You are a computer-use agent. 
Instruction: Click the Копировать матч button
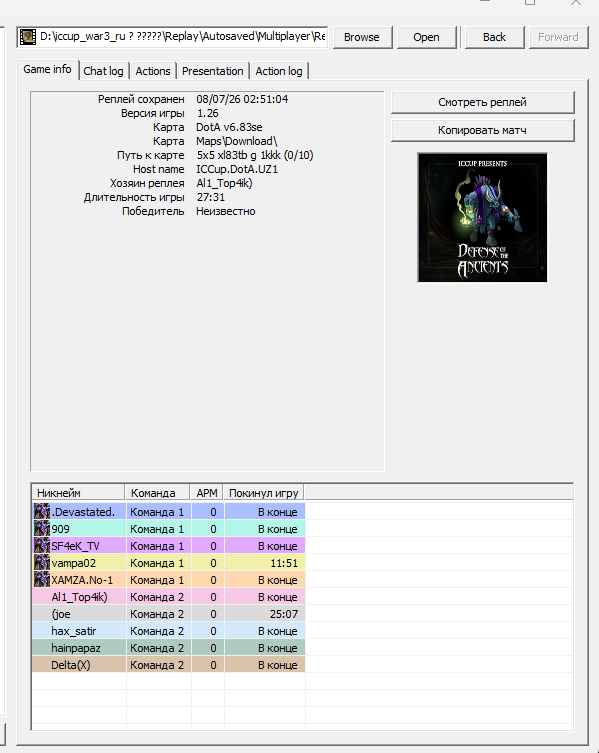482,130
